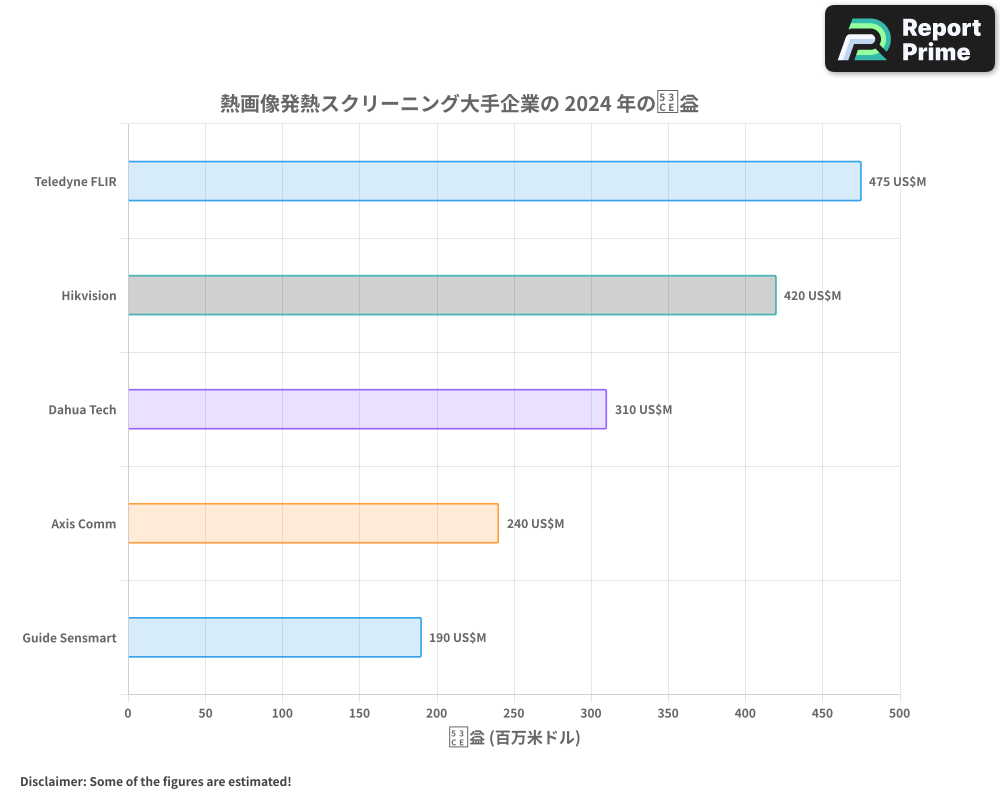This screenshot has height=800, width=1000.
Task: Click the 240 US$M value label
Action: pos(536,523)
